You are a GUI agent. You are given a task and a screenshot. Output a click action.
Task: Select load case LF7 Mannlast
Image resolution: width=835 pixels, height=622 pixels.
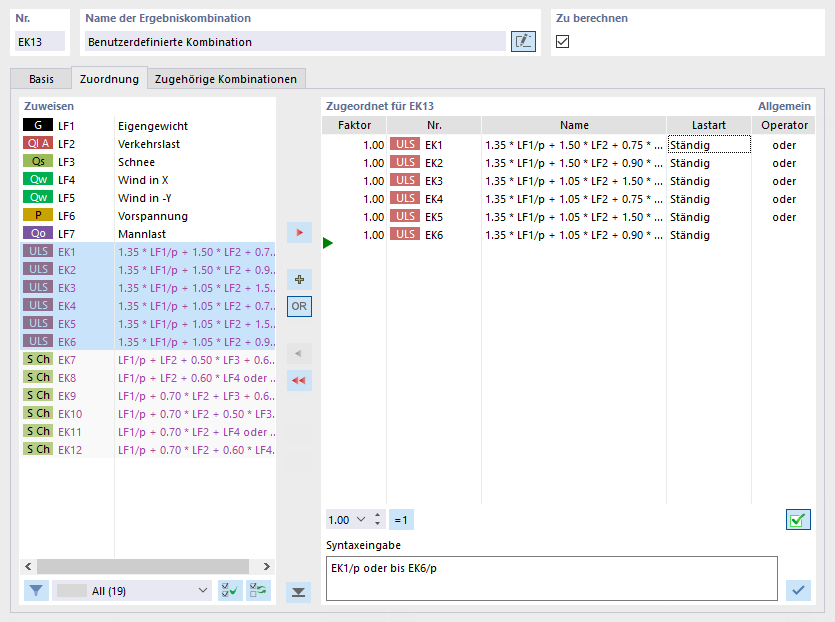coord(148,234)
